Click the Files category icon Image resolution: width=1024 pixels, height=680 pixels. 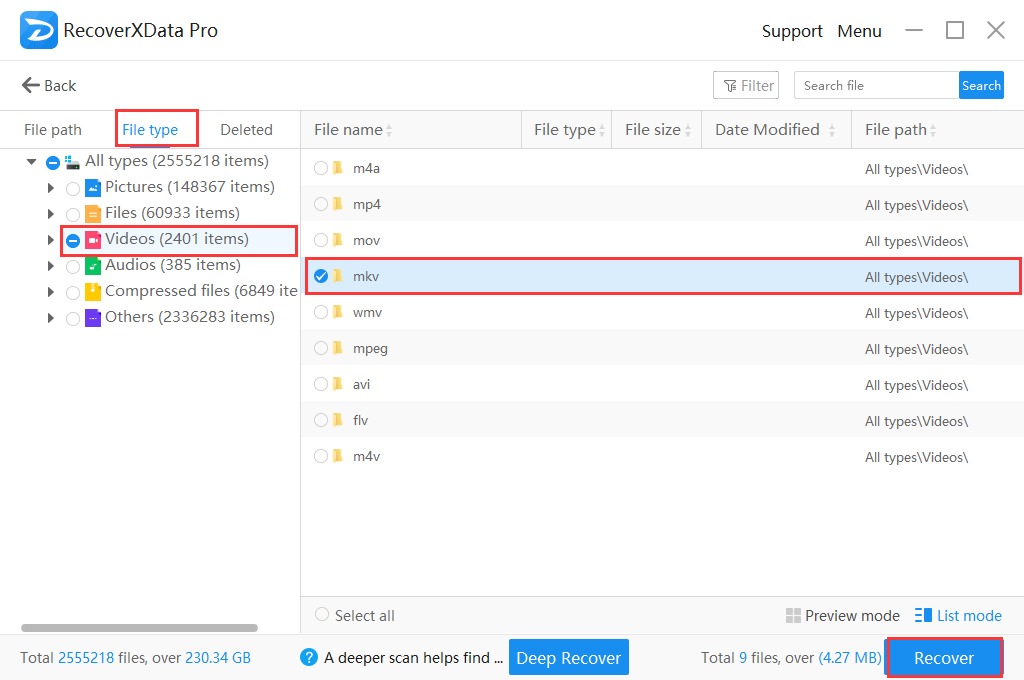tap(93, 214)
